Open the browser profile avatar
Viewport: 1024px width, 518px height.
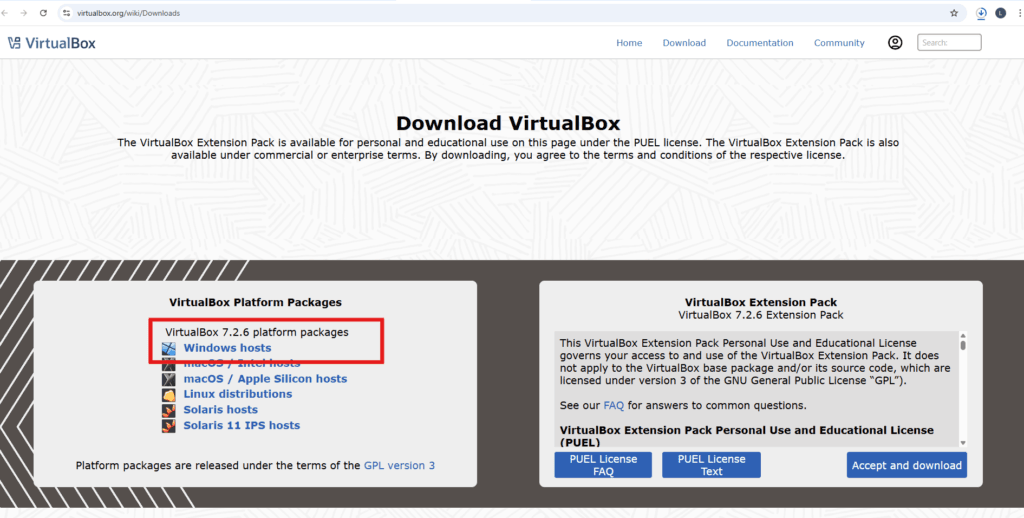click(x=1000, y=13)
